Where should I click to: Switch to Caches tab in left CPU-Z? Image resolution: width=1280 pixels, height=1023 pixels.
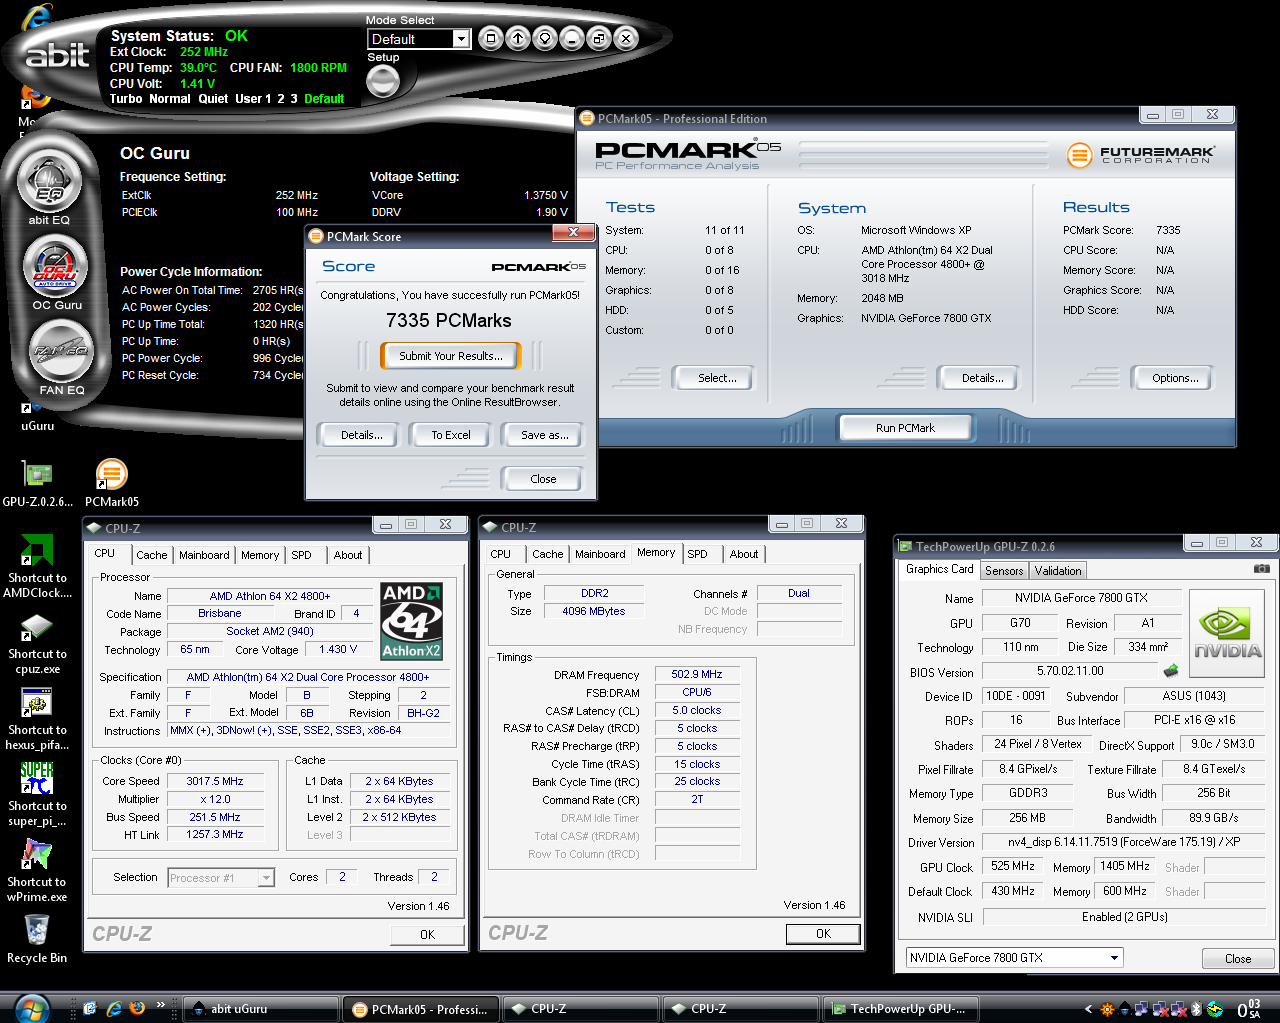point(152,555)
